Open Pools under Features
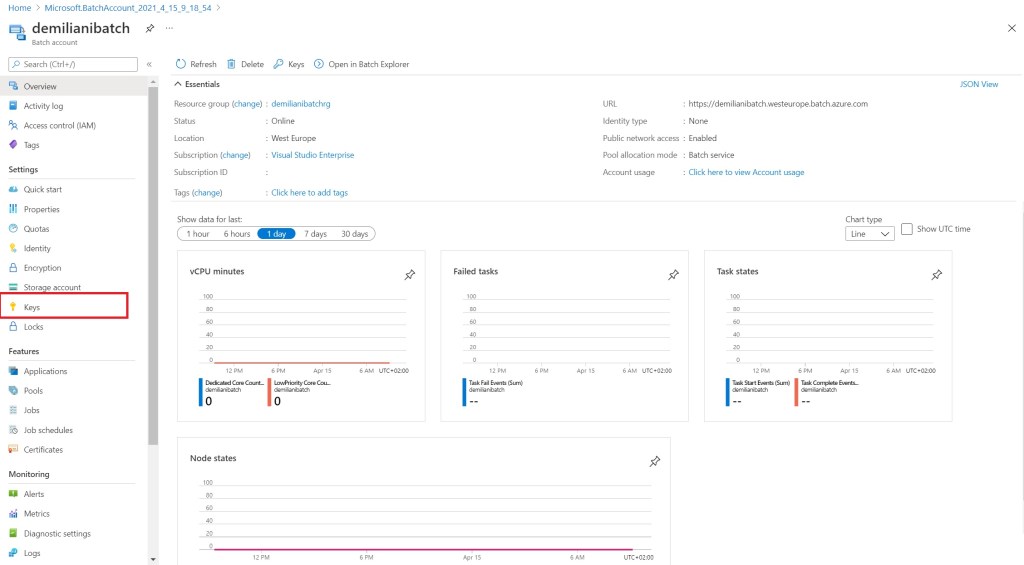The height and width of the screenshot is (565, 1024). 33,391
